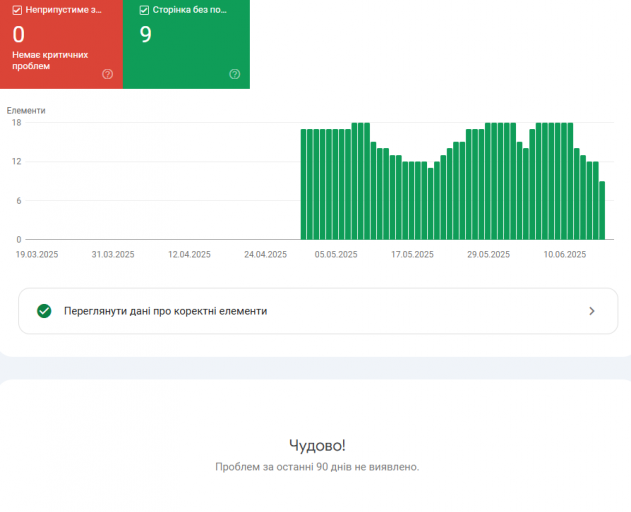Click chart date label 24.04.2025
The width and height of the screenshot is (631, 512).
pyautogui.click(x=266, y=254)
